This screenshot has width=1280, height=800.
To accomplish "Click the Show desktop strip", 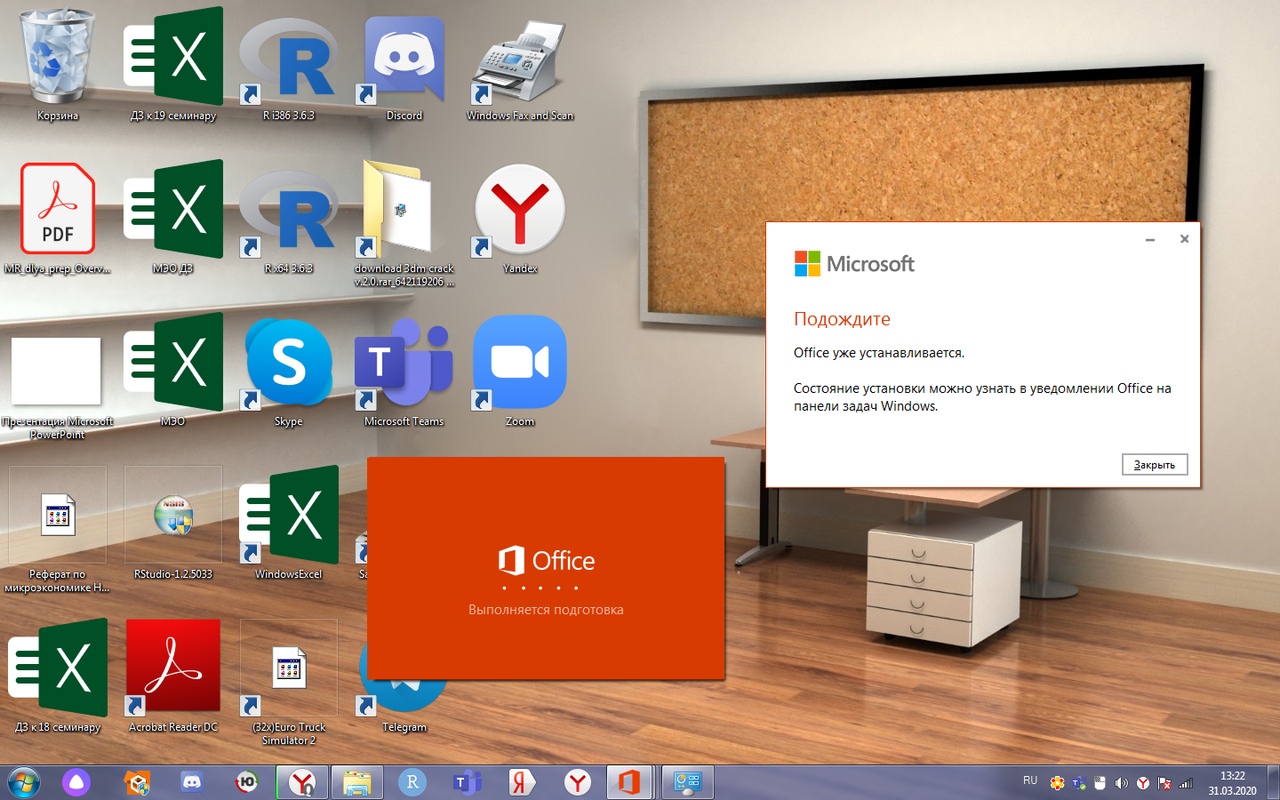I will point(1272,782).
